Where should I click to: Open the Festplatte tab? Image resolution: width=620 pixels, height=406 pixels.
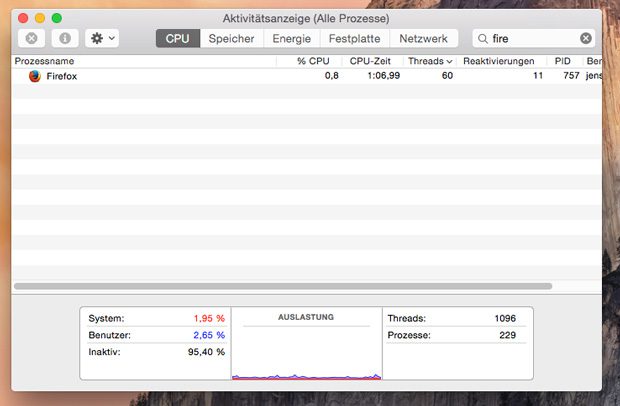click(x=354, y=38)
